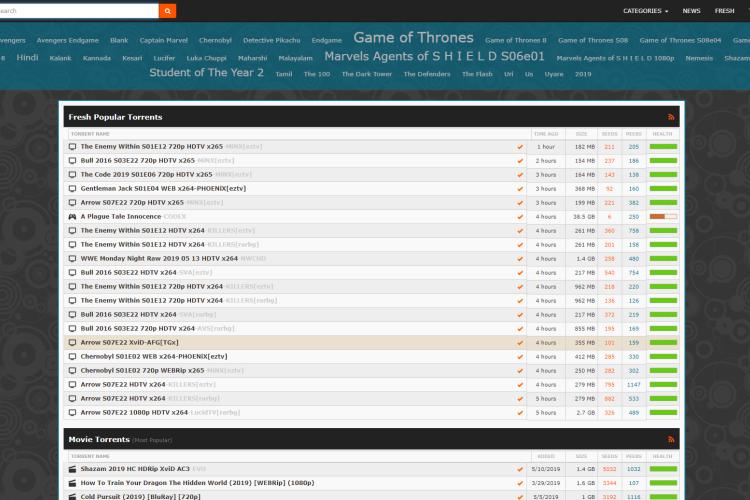The height and width of the screenshot is (500, 750).
Task: Click the 5/10/2019 added date cell
Action: tap(545, 469)
